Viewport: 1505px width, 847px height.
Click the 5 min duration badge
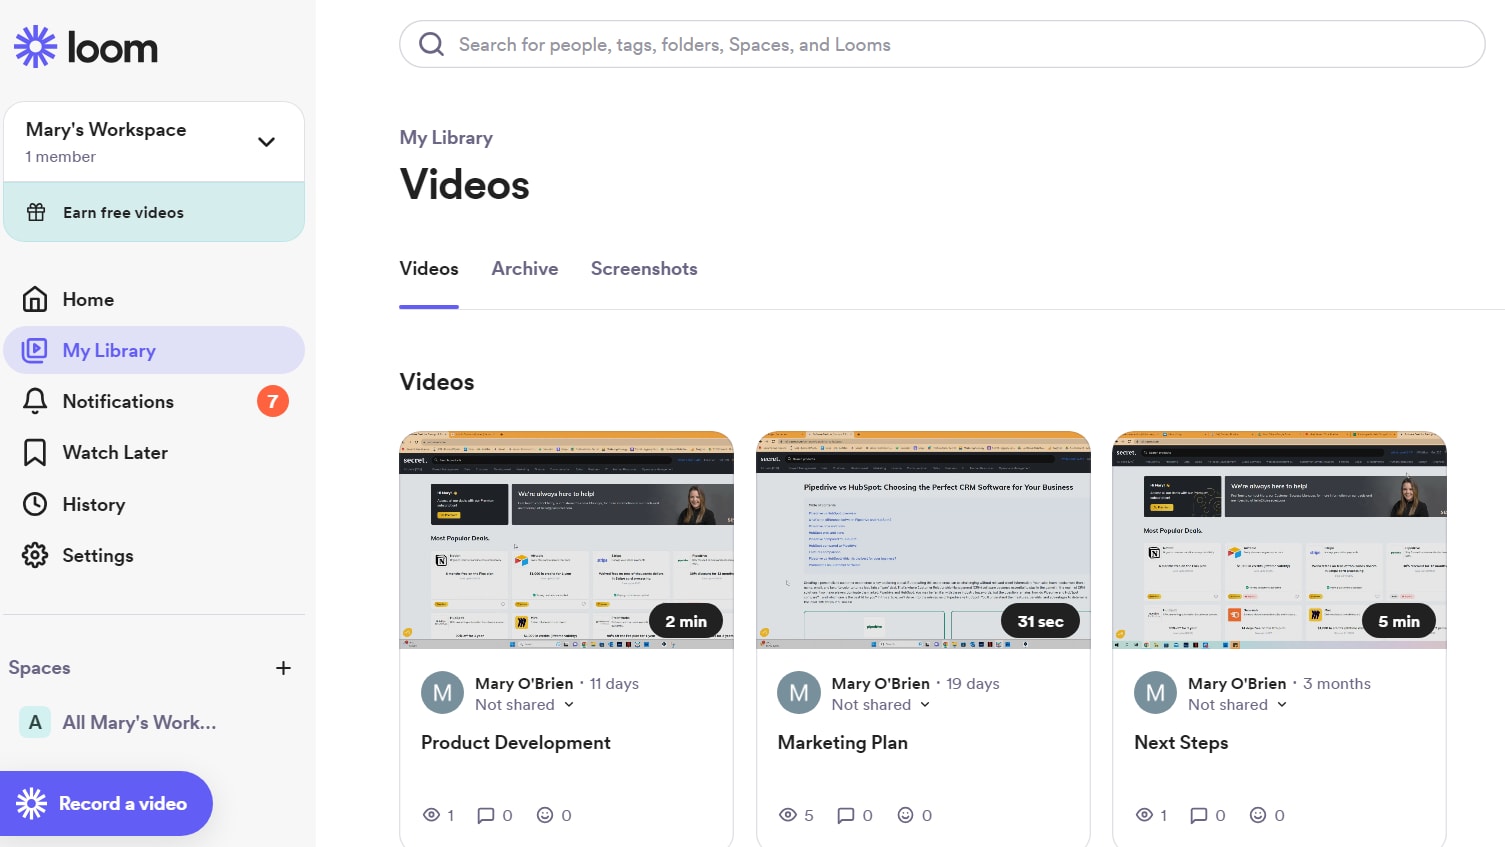coord(1399,621)
